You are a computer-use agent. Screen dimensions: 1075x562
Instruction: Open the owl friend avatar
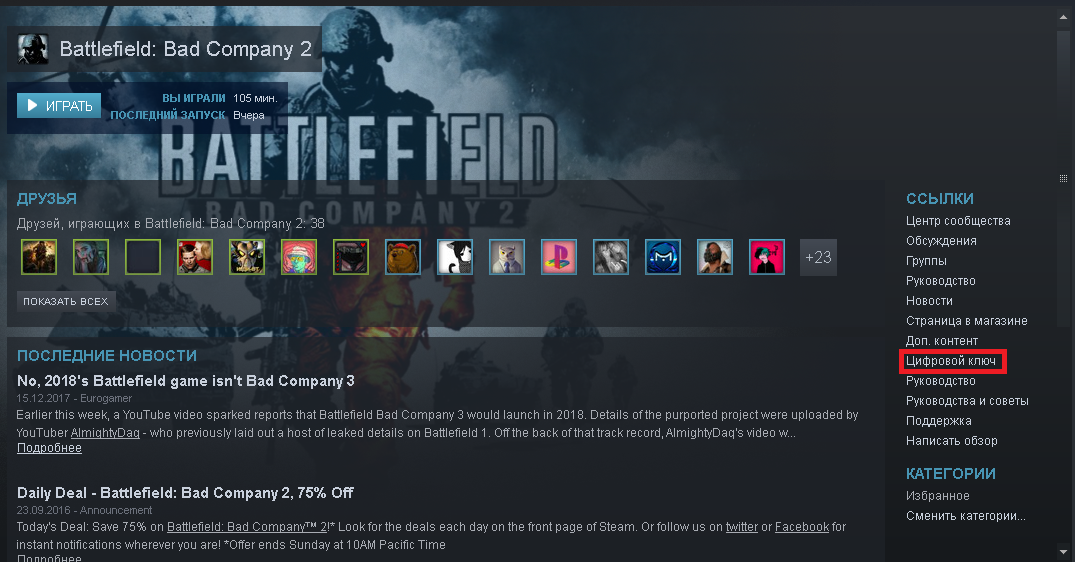[507, 257]
